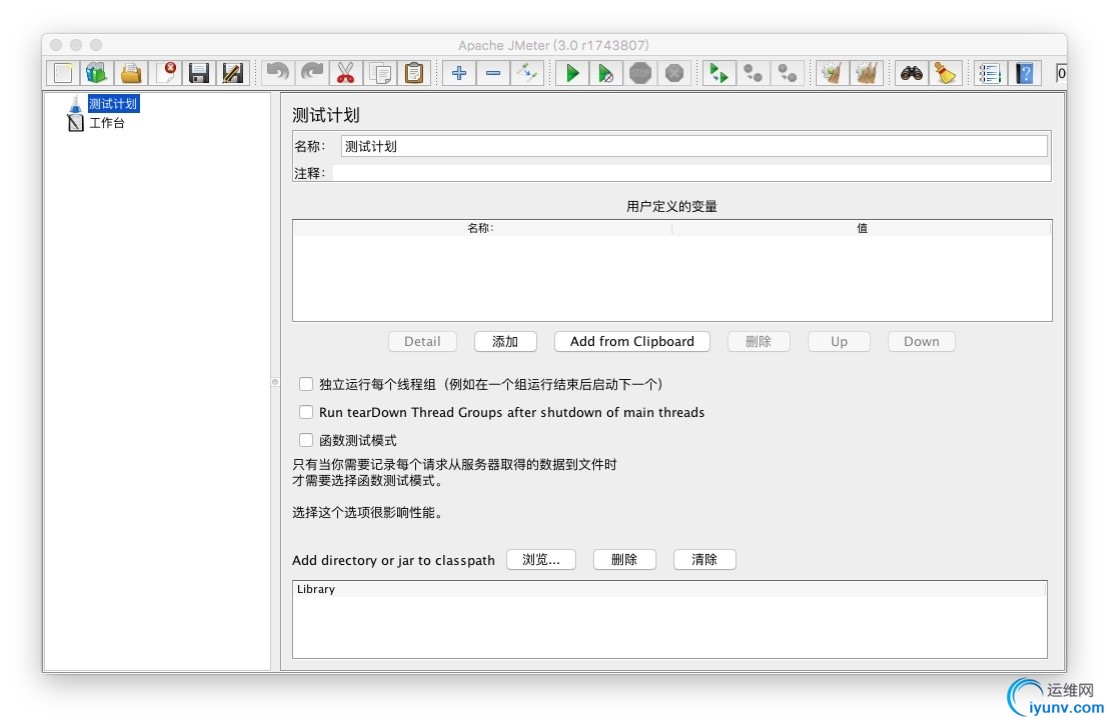Click the Clear results broom icon
This screenshot has height=724, width=1110.
pos(832,73)
